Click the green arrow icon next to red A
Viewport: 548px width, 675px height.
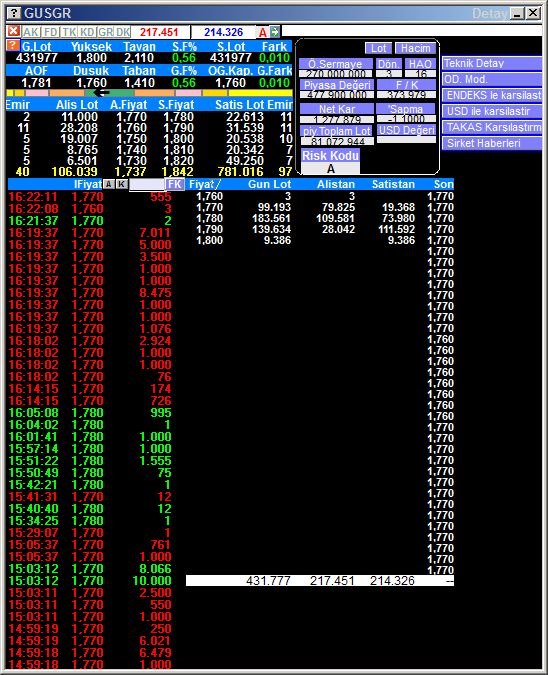coord(275,32)
